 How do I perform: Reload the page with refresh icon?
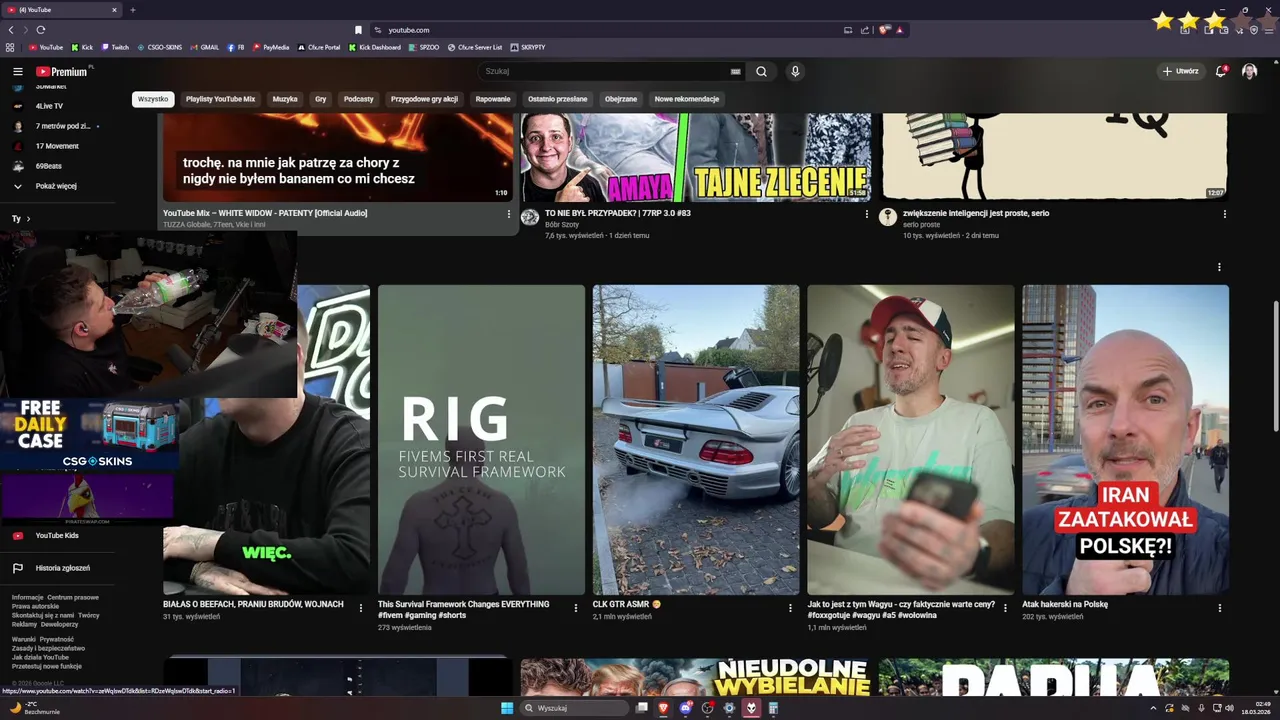pos(40,30)
